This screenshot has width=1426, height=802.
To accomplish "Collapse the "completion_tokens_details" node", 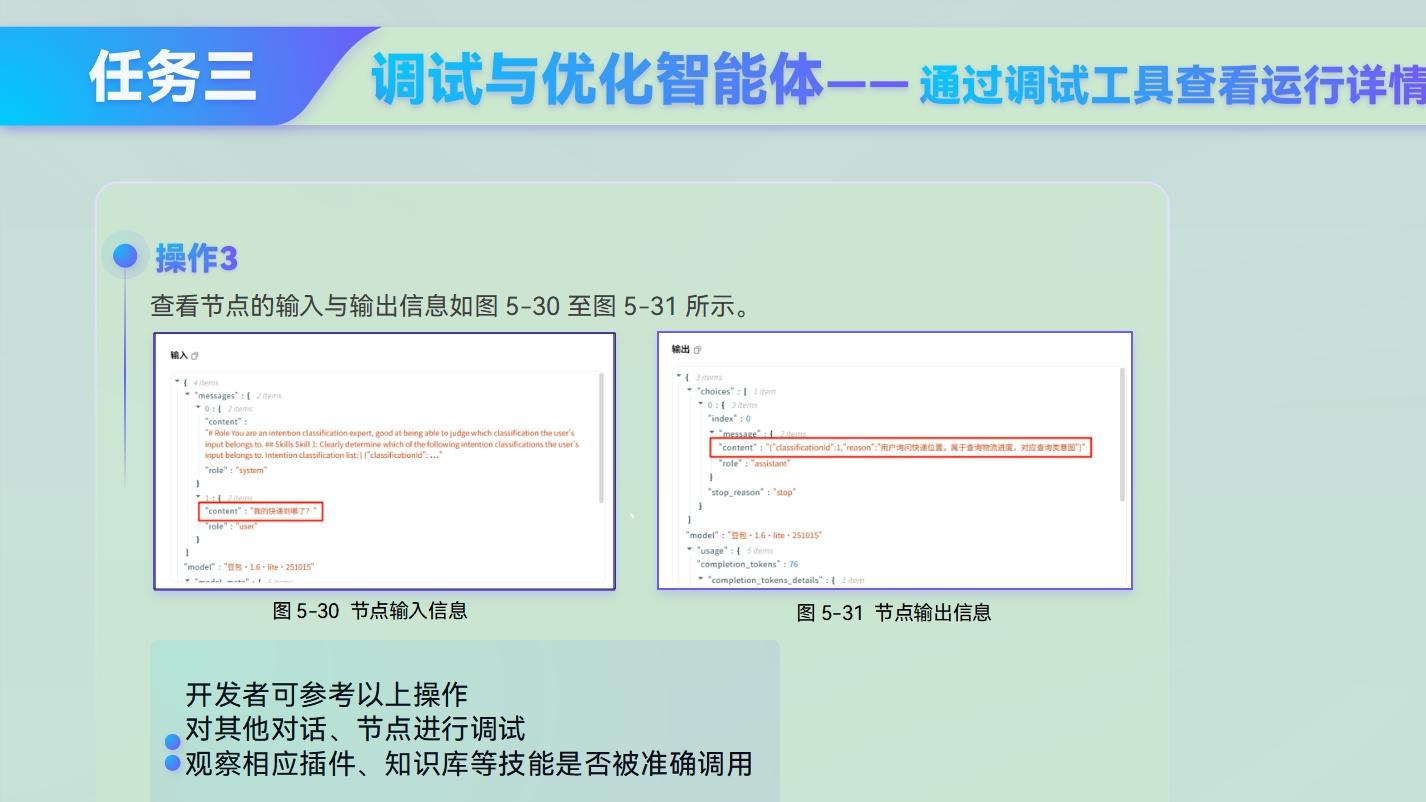I will click(x=701, y=579).
